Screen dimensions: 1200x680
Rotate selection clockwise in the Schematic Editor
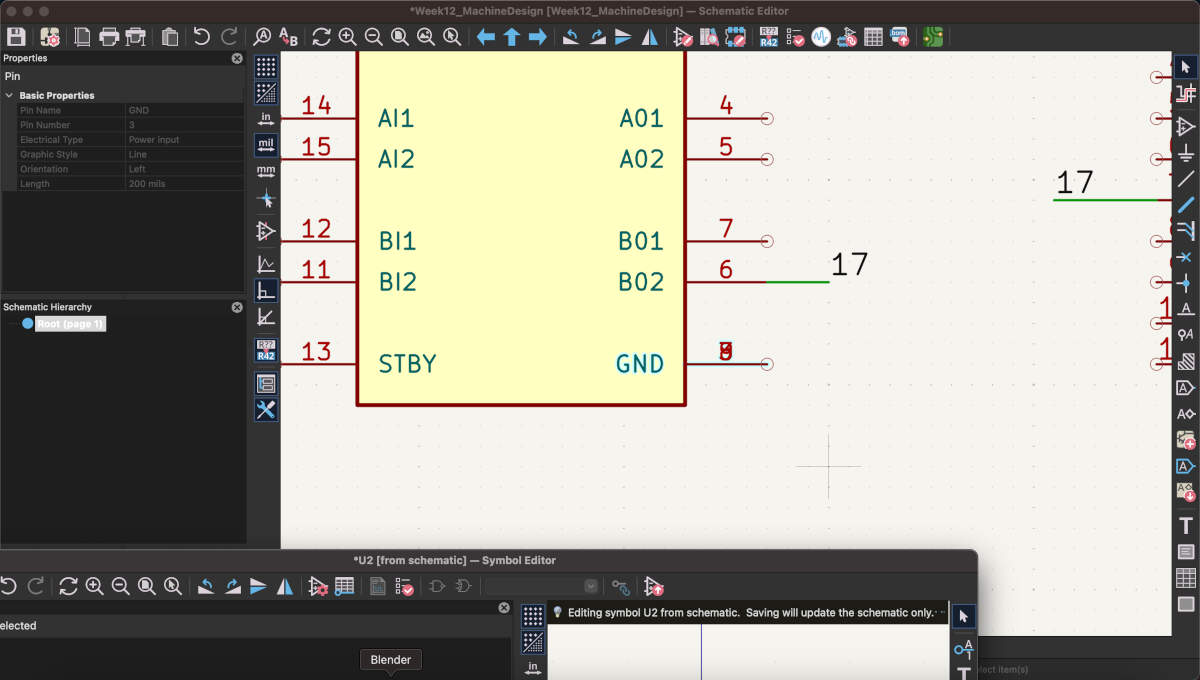point(597,37)
